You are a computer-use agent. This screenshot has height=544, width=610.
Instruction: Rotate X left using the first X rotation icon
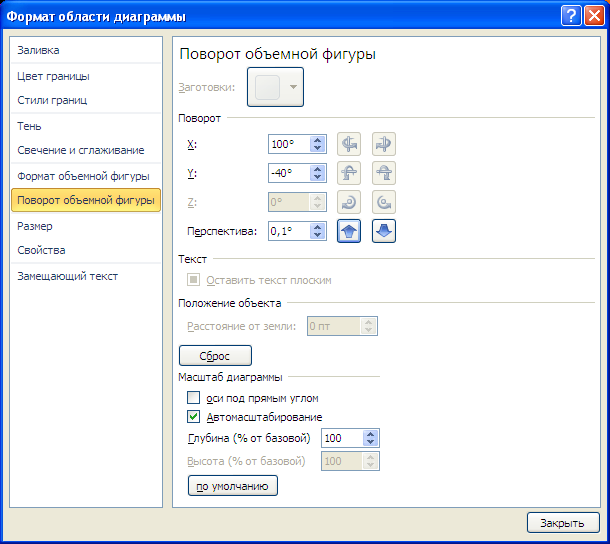[x=349, y=144]
